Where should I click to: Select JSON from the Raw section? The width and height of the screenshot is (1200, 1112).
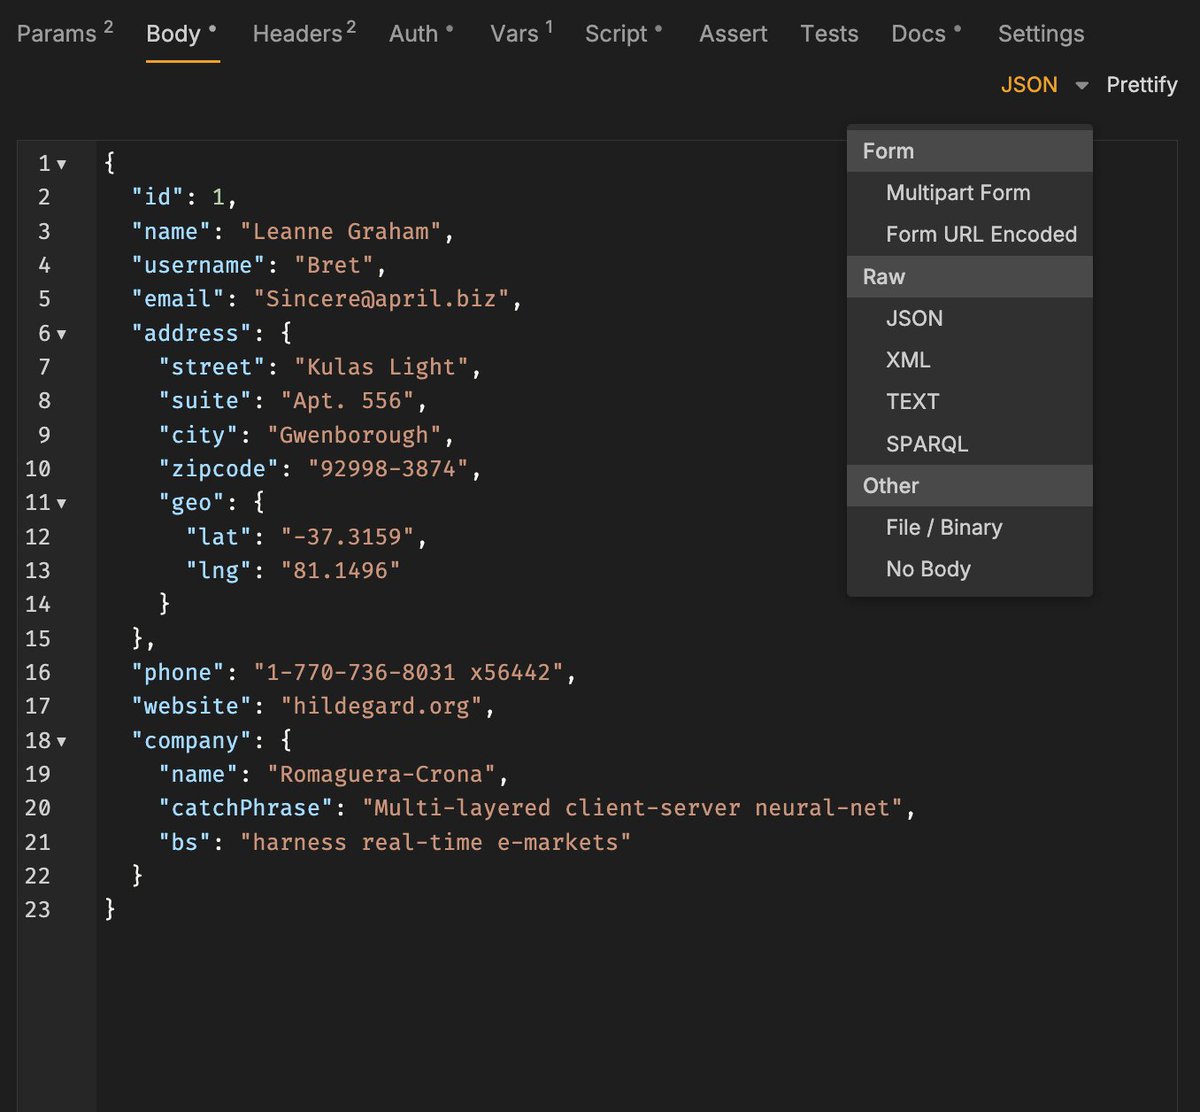click(x=969, y=318)
